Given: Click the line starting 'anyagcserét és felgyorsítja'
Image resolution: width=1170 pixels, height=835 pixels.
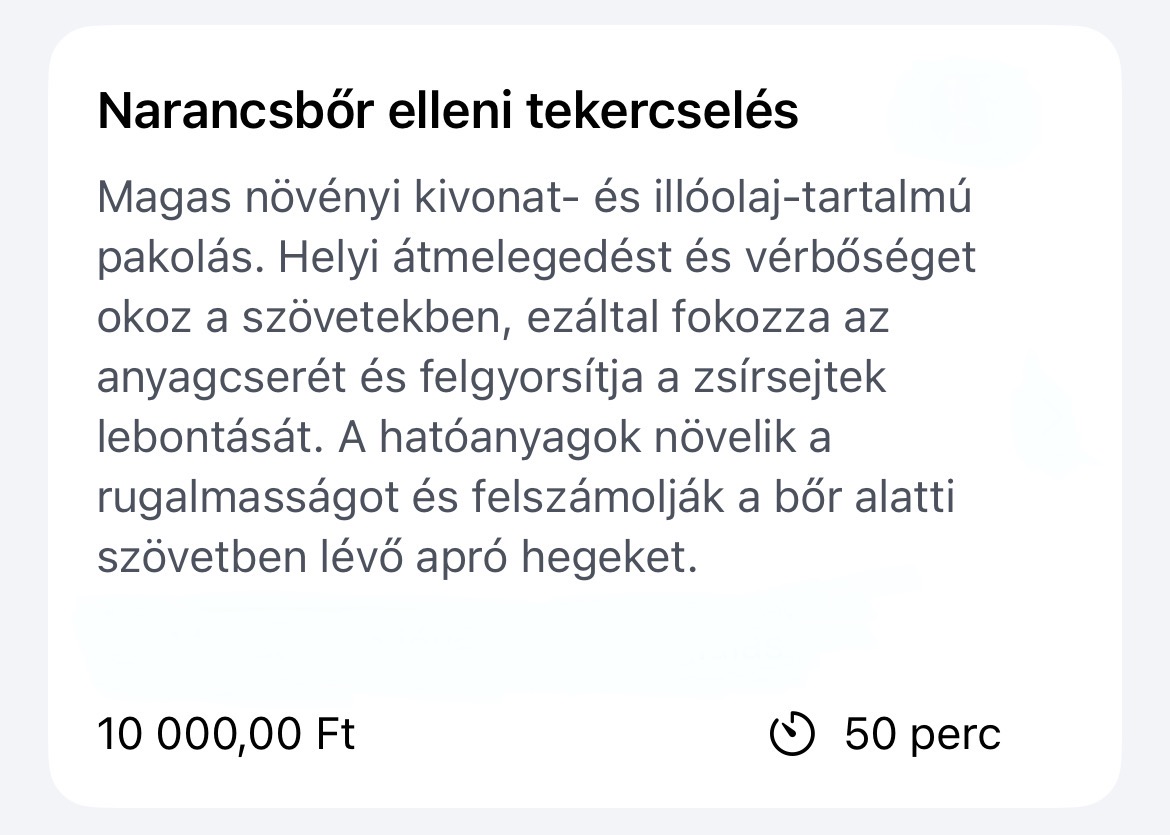Looking at the screenshot, I should click(x=492, y=378).
